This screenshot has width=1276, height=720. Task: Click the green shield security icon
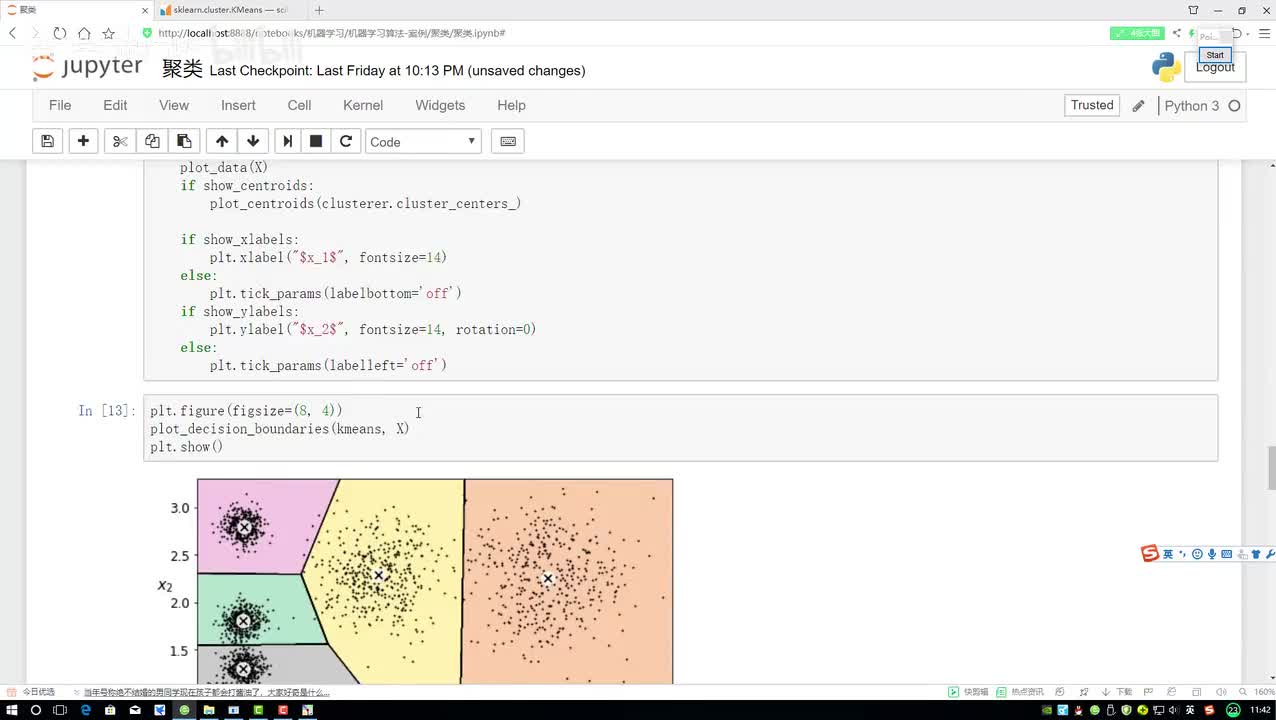click(147, 33)
